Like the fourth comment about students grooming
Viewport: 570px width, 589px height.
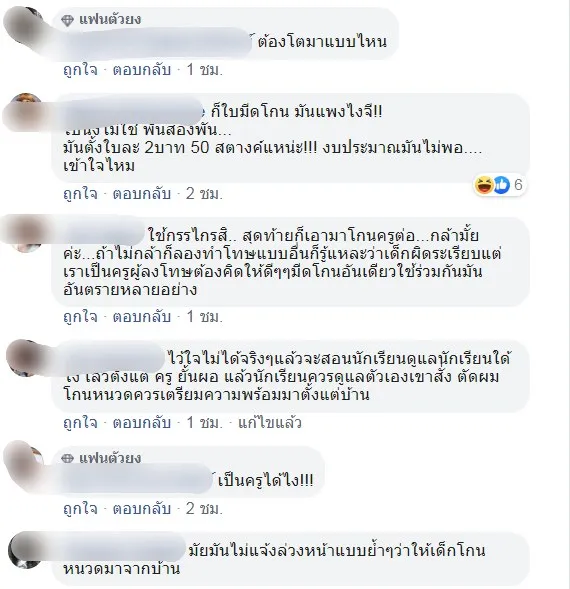80,423
